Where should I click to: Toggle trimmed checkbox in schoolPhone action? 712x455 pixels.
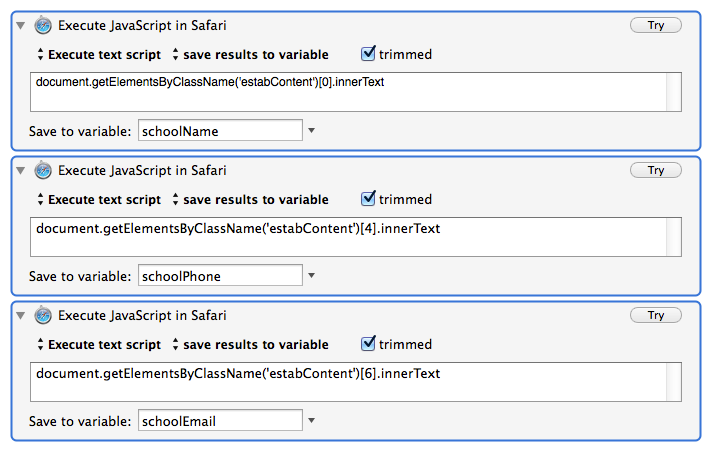(368, 198)
